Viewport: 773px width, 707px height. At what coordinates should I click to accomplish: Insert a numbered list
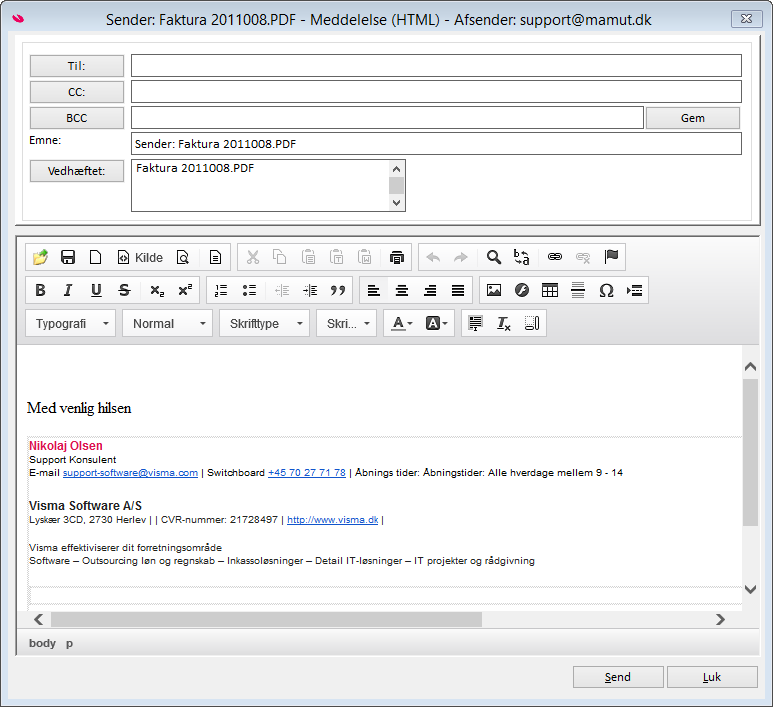[221, 290]
